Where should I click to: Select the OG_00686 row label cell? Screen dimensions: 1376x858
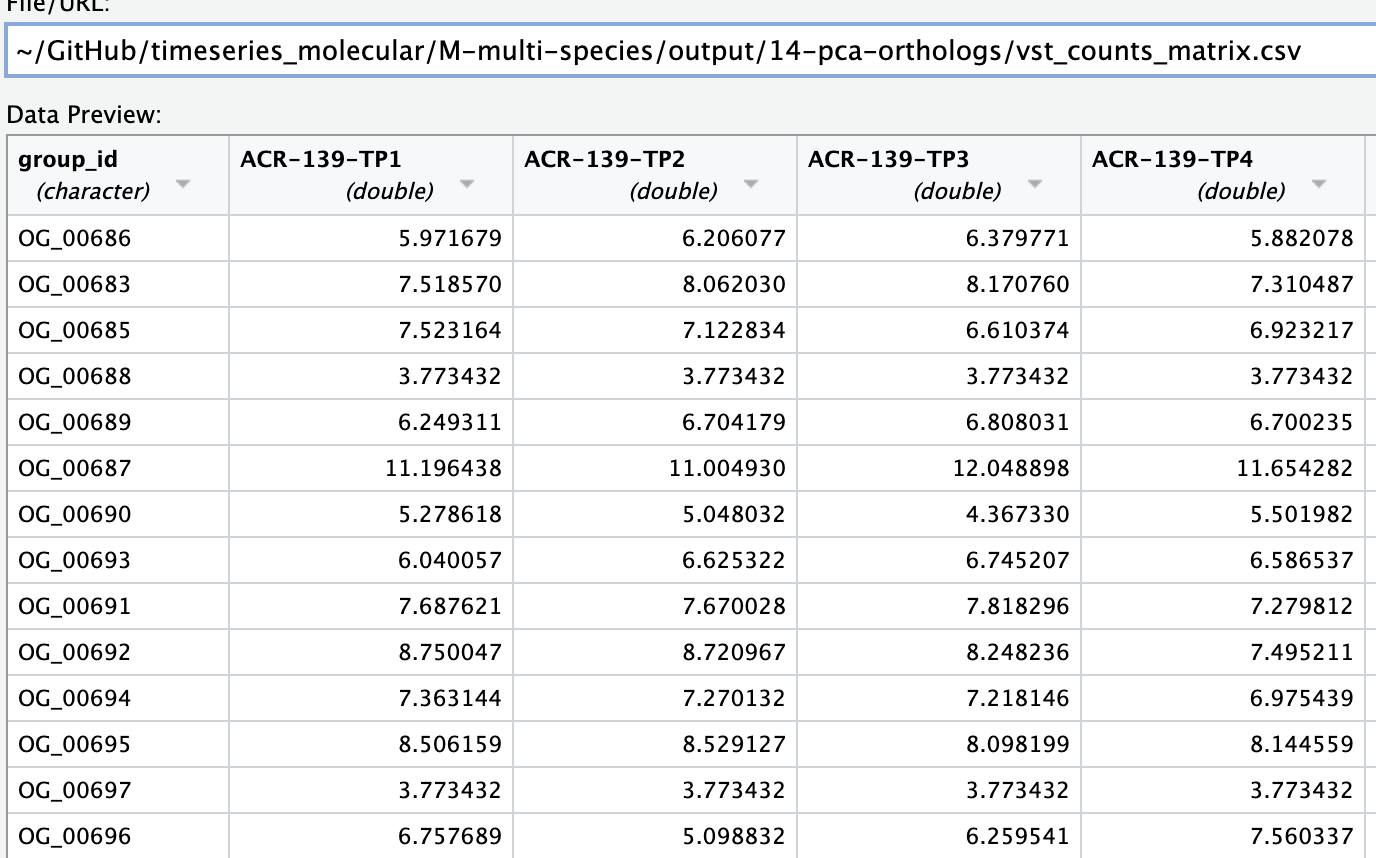74,238
